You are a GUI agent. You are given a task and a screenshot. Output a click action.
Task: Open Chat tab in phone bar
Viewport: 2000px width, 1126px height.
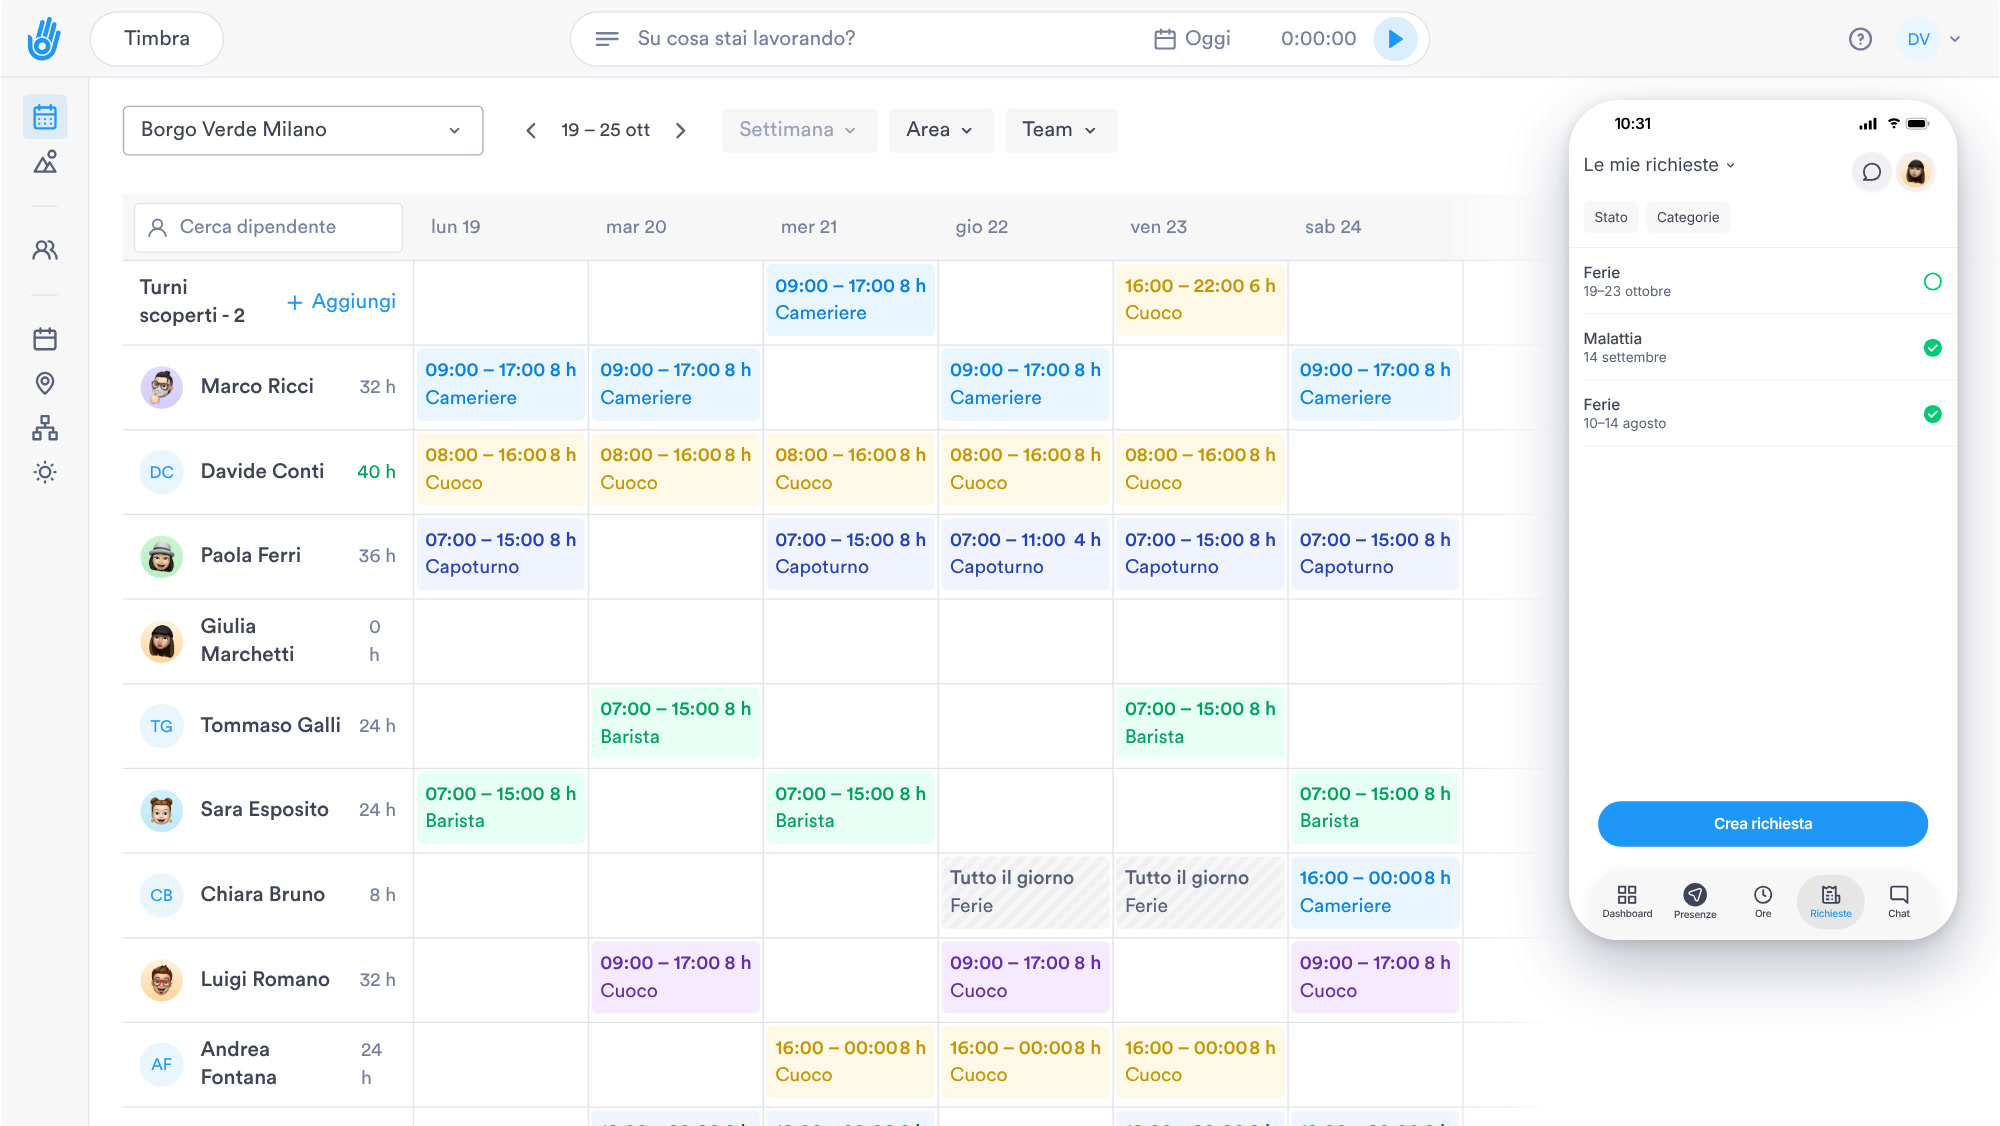(x=1899, y=901)
